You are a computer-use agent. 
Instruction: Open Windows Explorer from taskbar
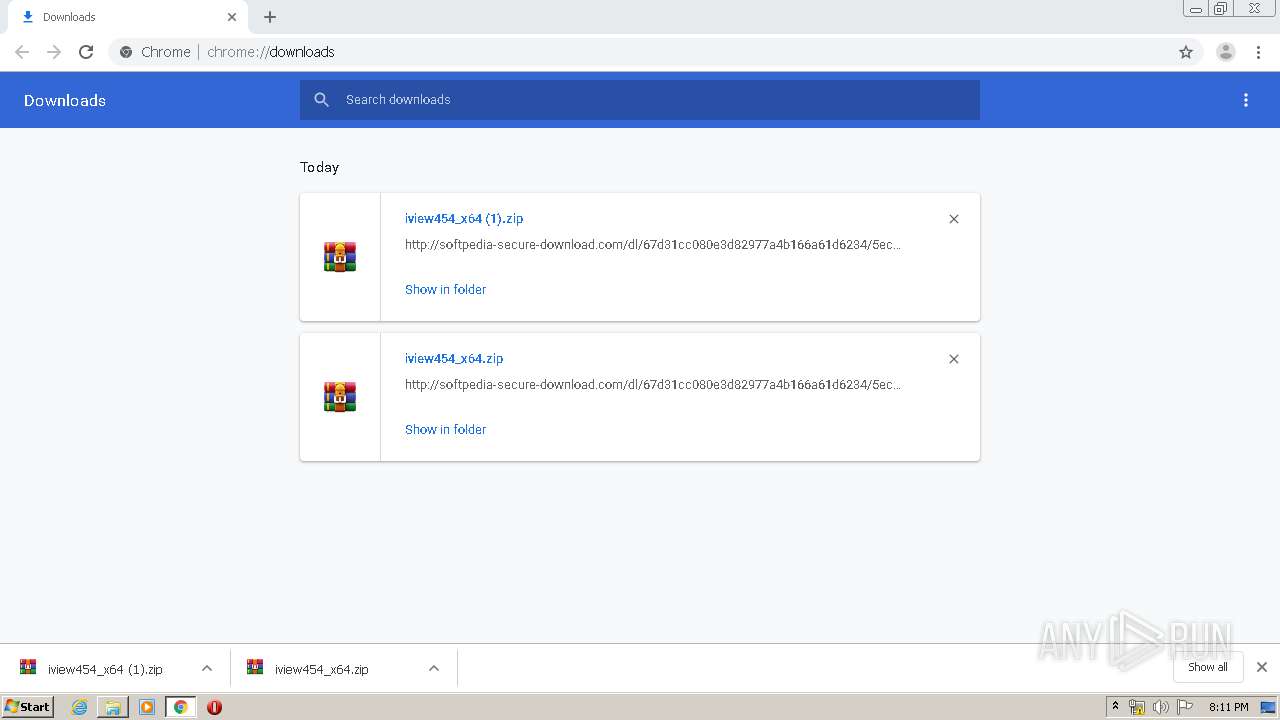tap(113, 707)
